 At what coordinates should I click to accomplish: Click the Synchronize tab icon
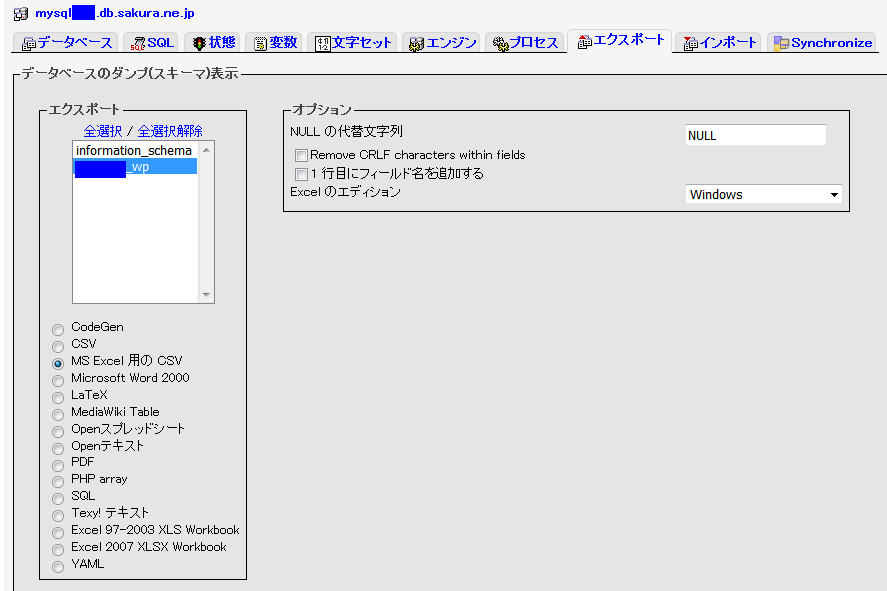click(x=781, y=44)
